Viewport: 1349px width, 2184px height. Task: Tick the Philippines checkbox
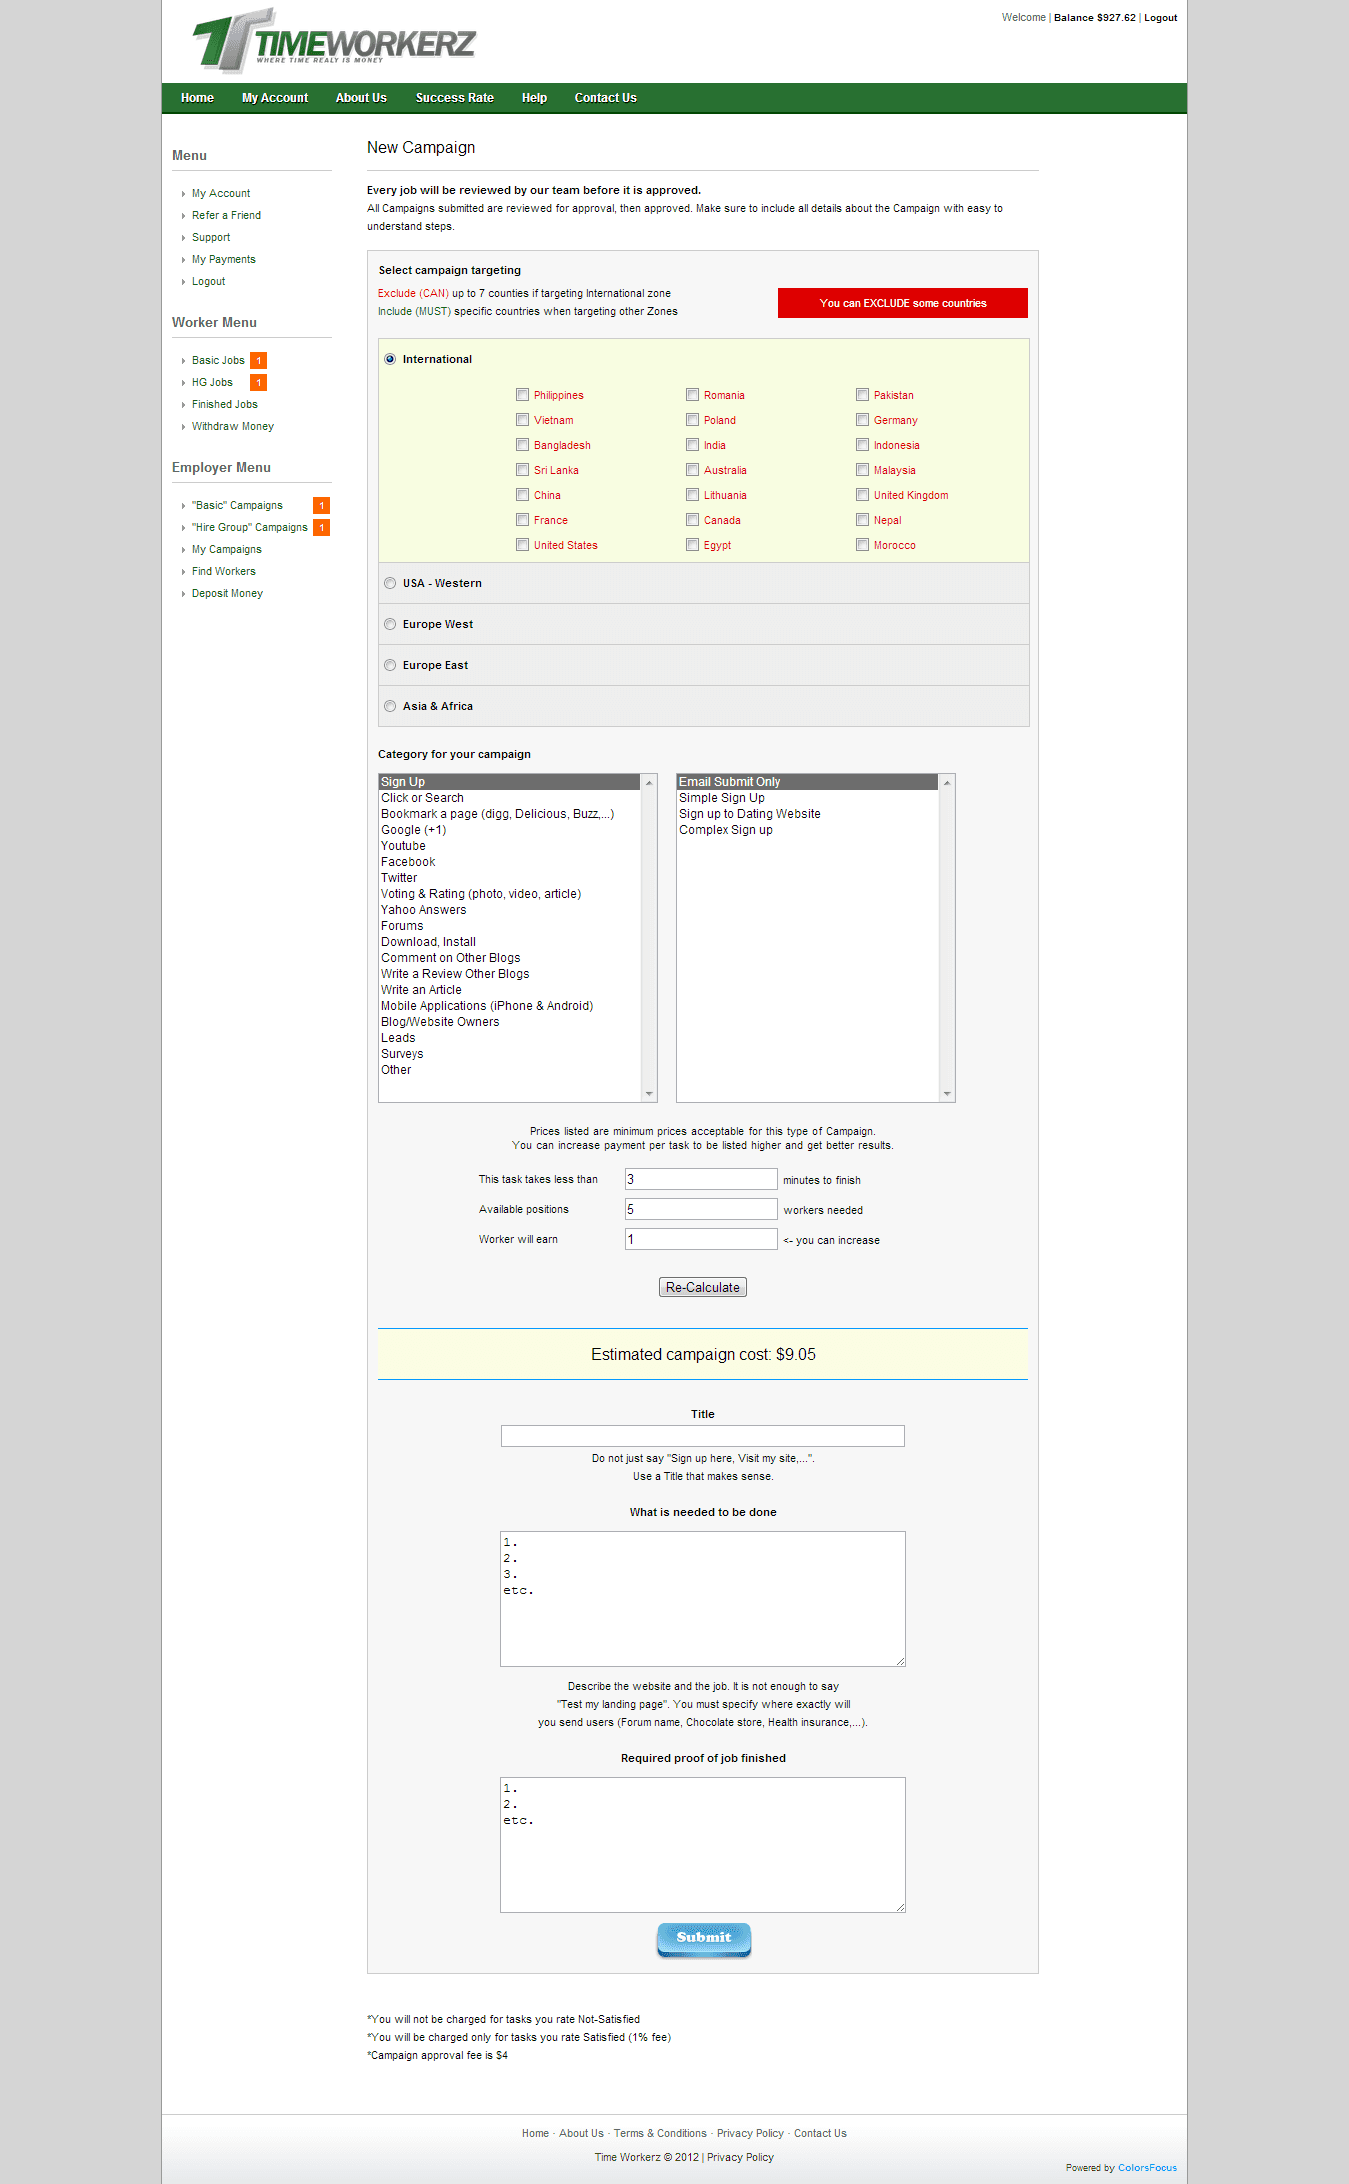point(522,395)
